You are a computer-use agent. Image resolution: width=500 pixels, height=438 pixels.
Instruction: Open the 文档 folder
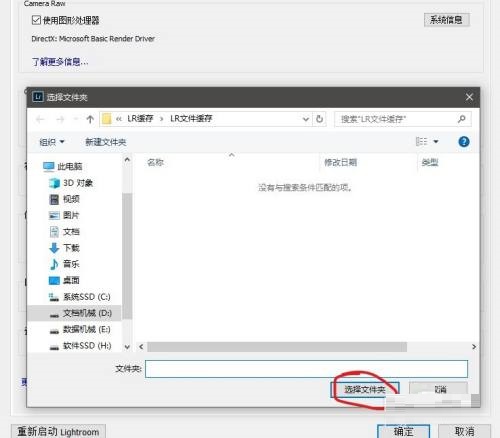[x=65, y=232]
